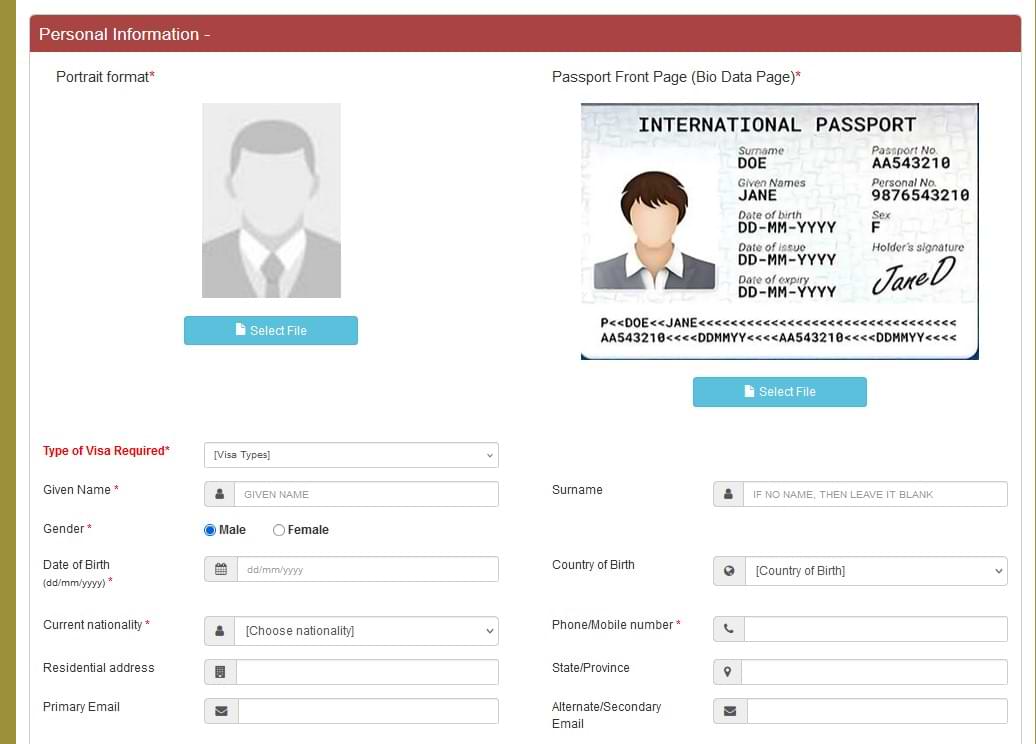
Task: Open the Visa Types dropdown
Action: pos(352,455)
